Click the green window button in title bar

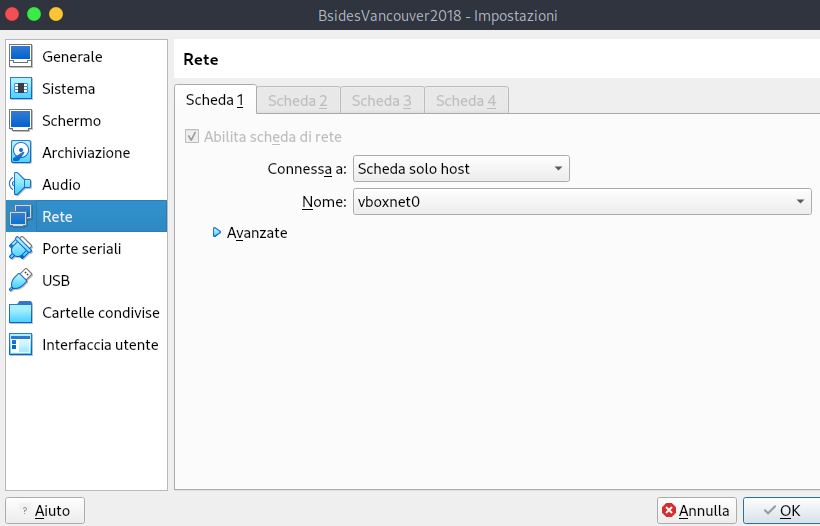tap(34, 14)
